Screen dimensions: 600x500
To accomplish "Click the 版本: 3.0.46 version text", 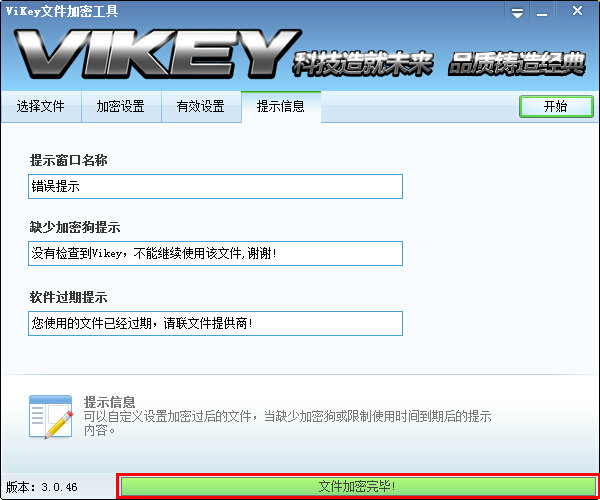I will 41,487.
